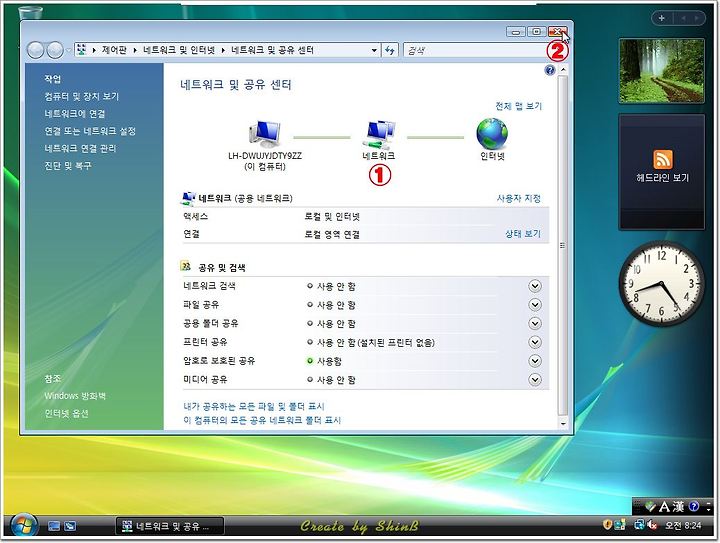Expand the 네트워크 검색 setting

(x=534, y=286)
